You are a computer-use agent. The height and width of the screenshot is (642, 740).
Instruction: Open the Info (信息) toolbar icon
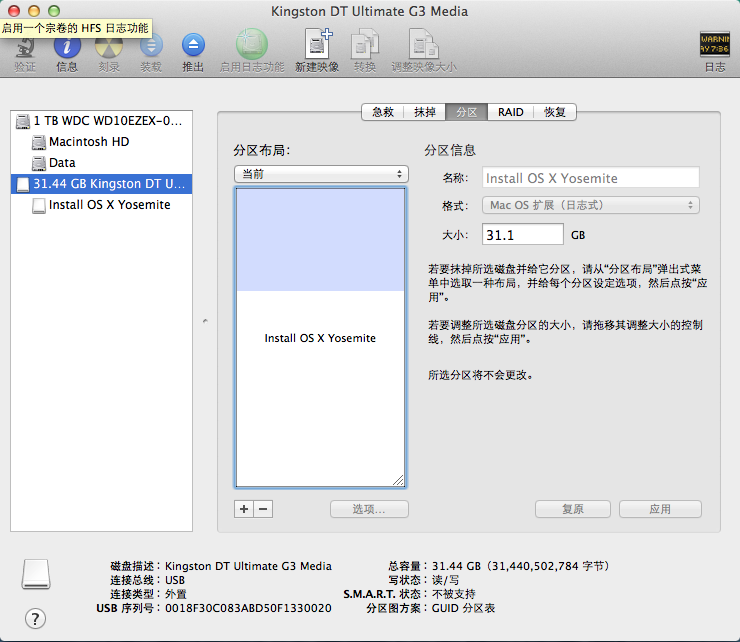[x=67, y=46]
